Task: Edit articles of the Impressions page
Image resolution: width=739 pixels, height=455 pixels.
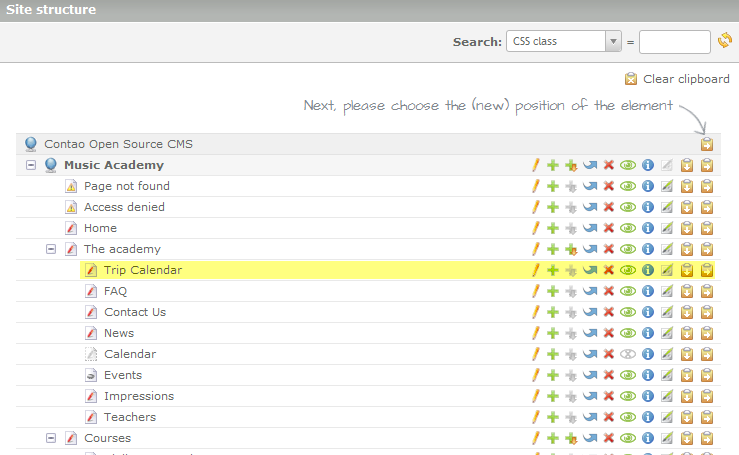Action: pos(667,396)
